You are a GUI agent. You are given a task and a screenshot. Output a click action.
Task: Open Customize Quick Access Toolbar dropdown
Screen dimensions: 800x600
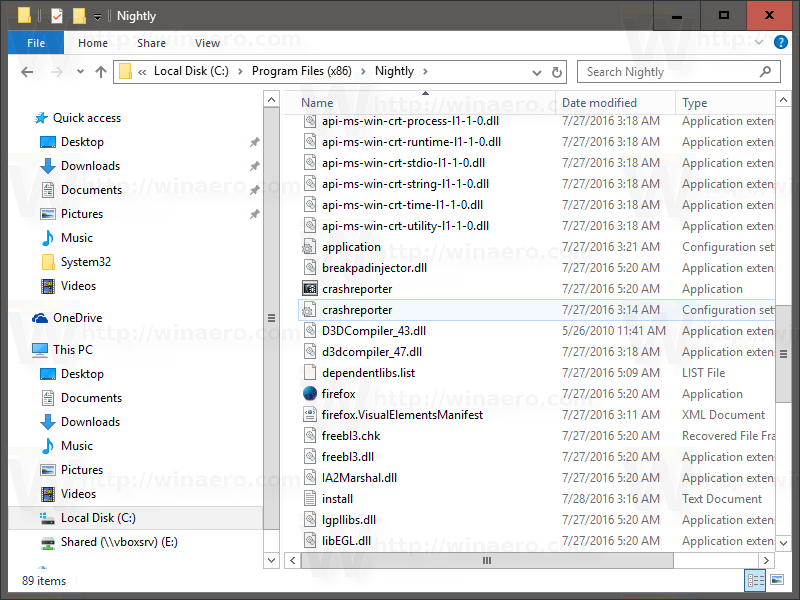[x=97, y=17]
